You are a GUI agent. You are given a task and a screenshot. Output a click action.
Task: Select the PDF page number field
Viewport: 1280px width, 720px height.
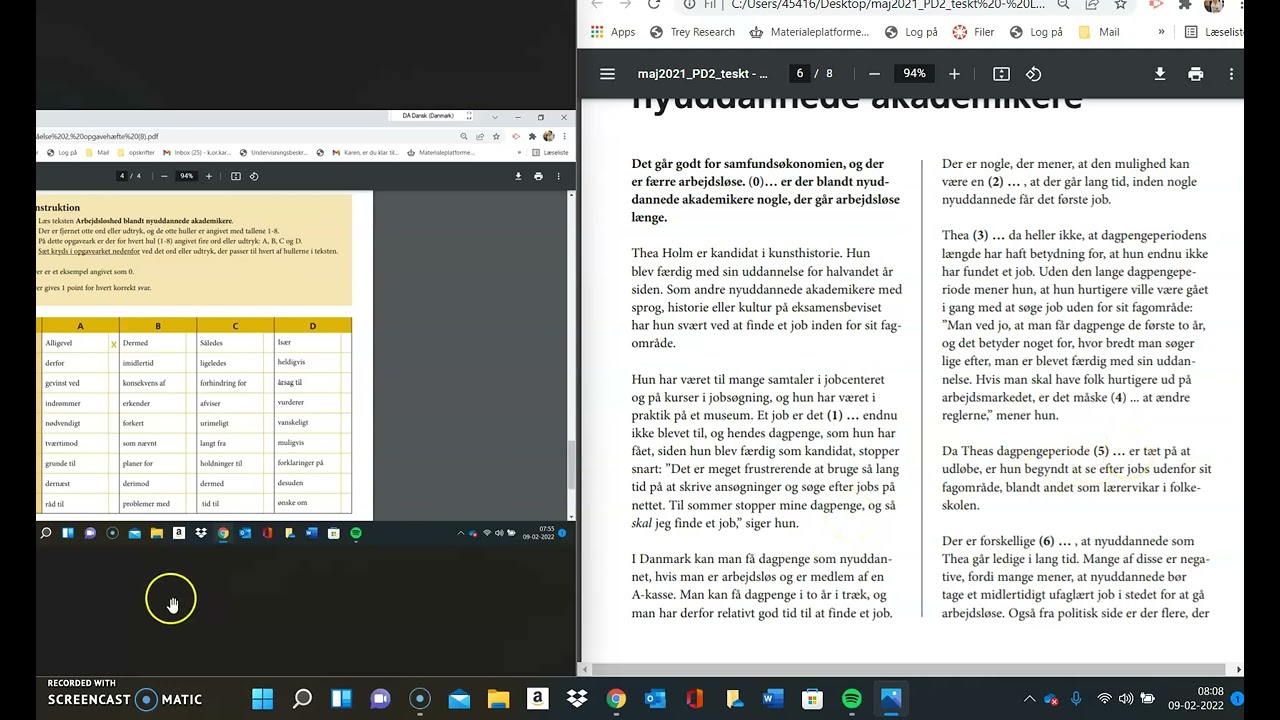pos(799,74)
